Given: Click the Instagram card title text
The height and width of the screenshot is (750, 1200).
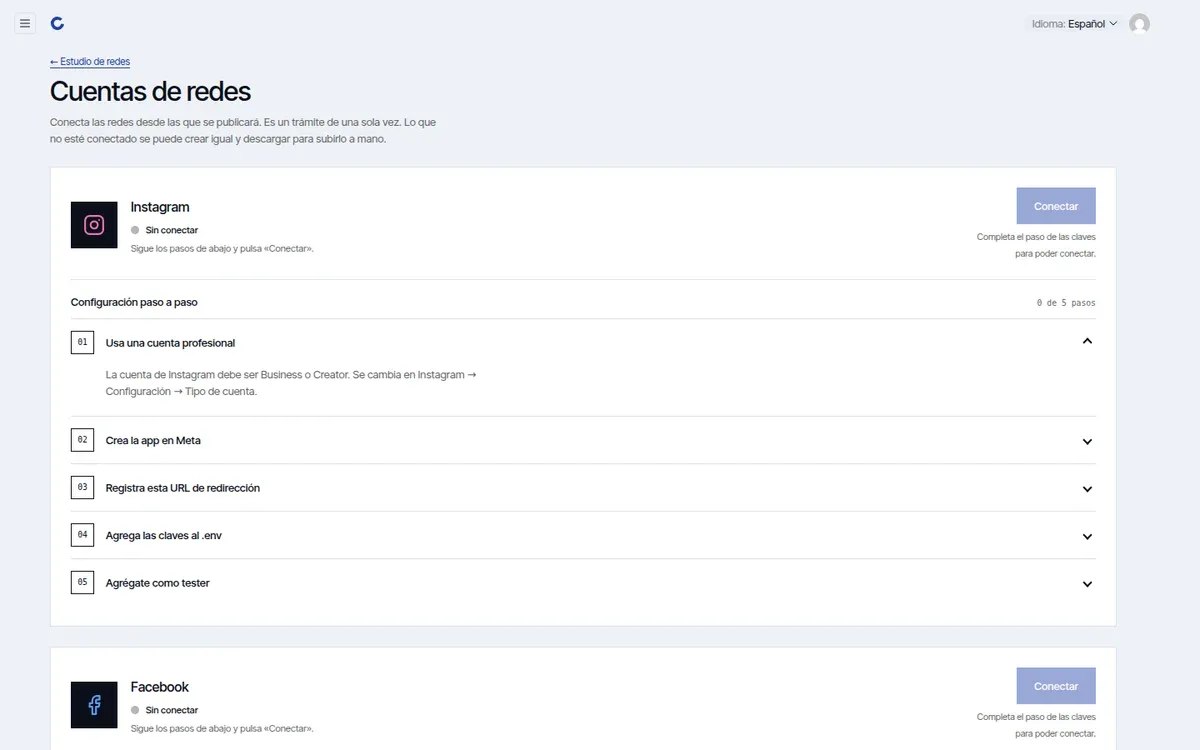Looking at the screenshot, I should tap(160, 207).
